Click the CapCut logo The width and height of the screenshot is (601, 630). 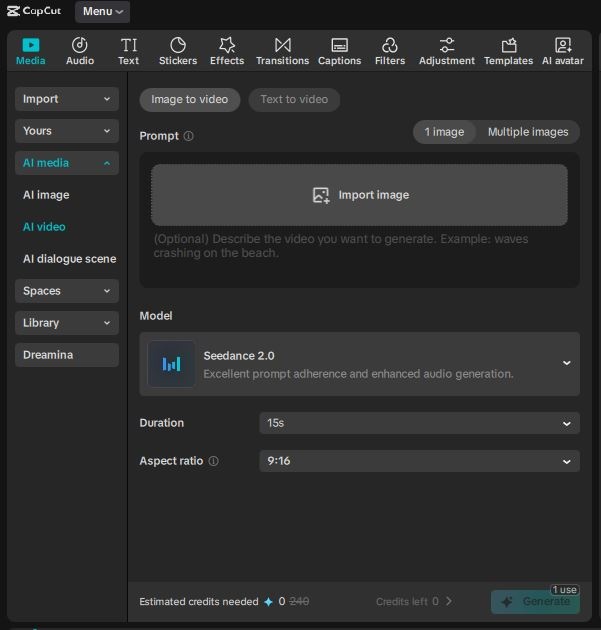tap(34, 11)
